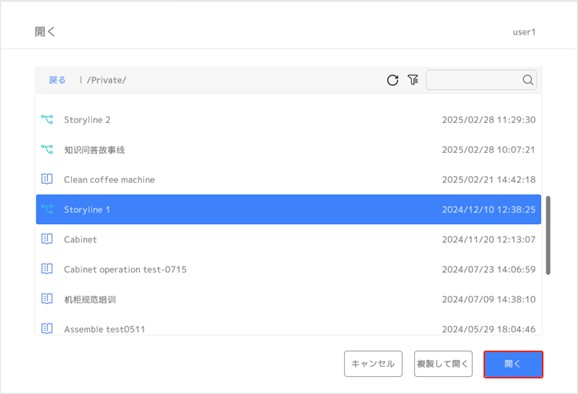Image resolution: width=578 pixels, height=394 pixels.
Task: Click the storyline icon beside 知识问答故事线
Action: [x=47, y=149]
